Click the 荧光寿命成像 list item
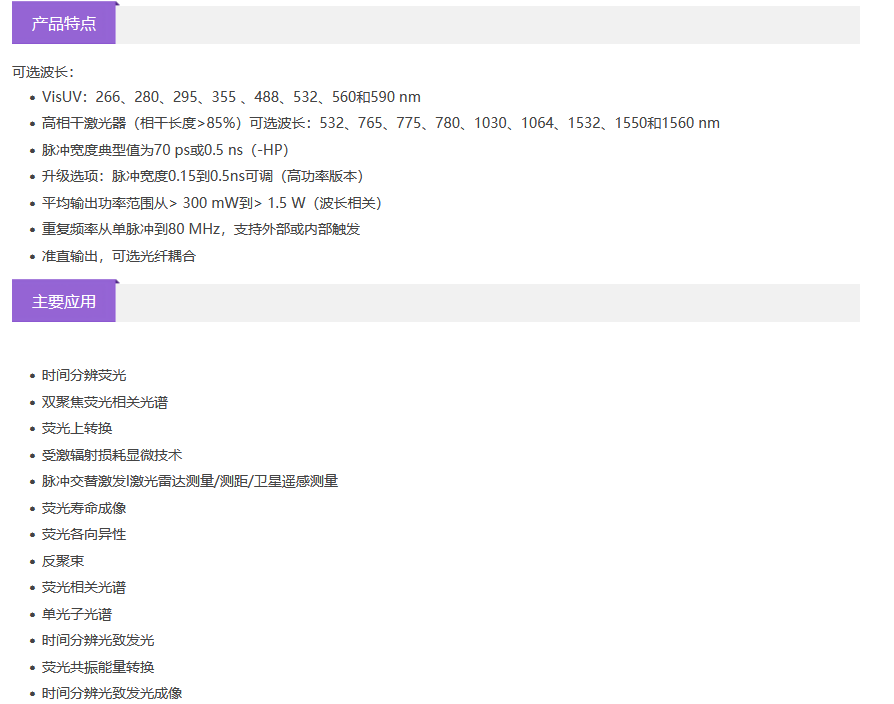This screenshot has height=704, width=894. [x=84, y=508]
